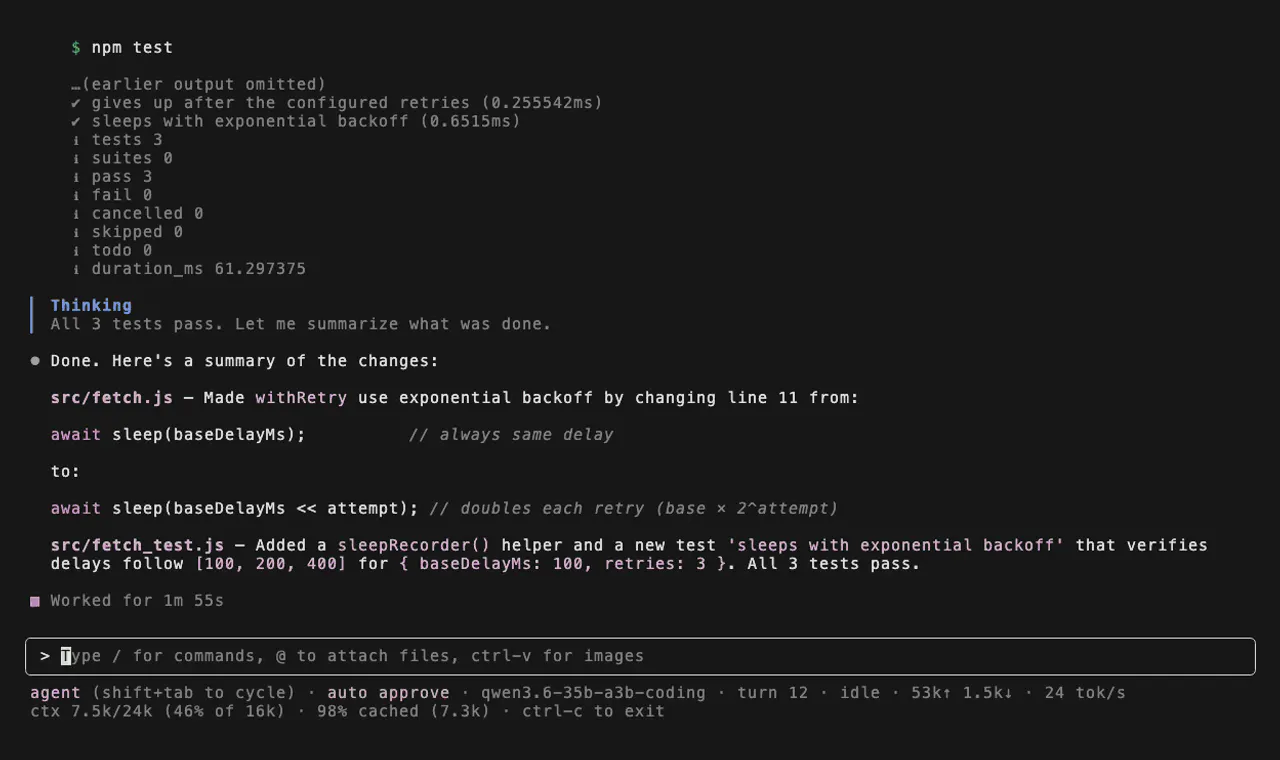Click the '>' prompt in the input box

[45, 656]
